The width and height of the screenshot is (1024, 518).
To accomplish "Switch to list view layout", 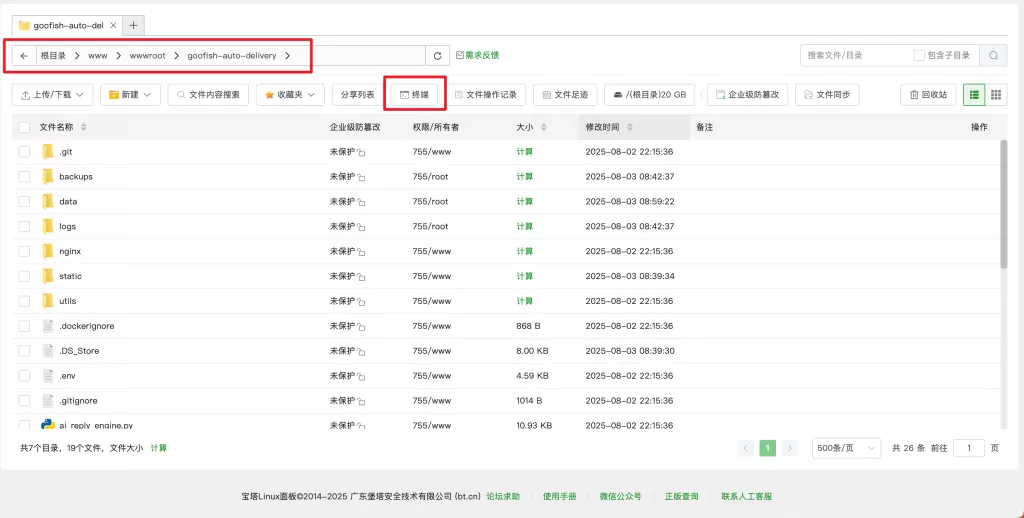I will coord(973,95).
